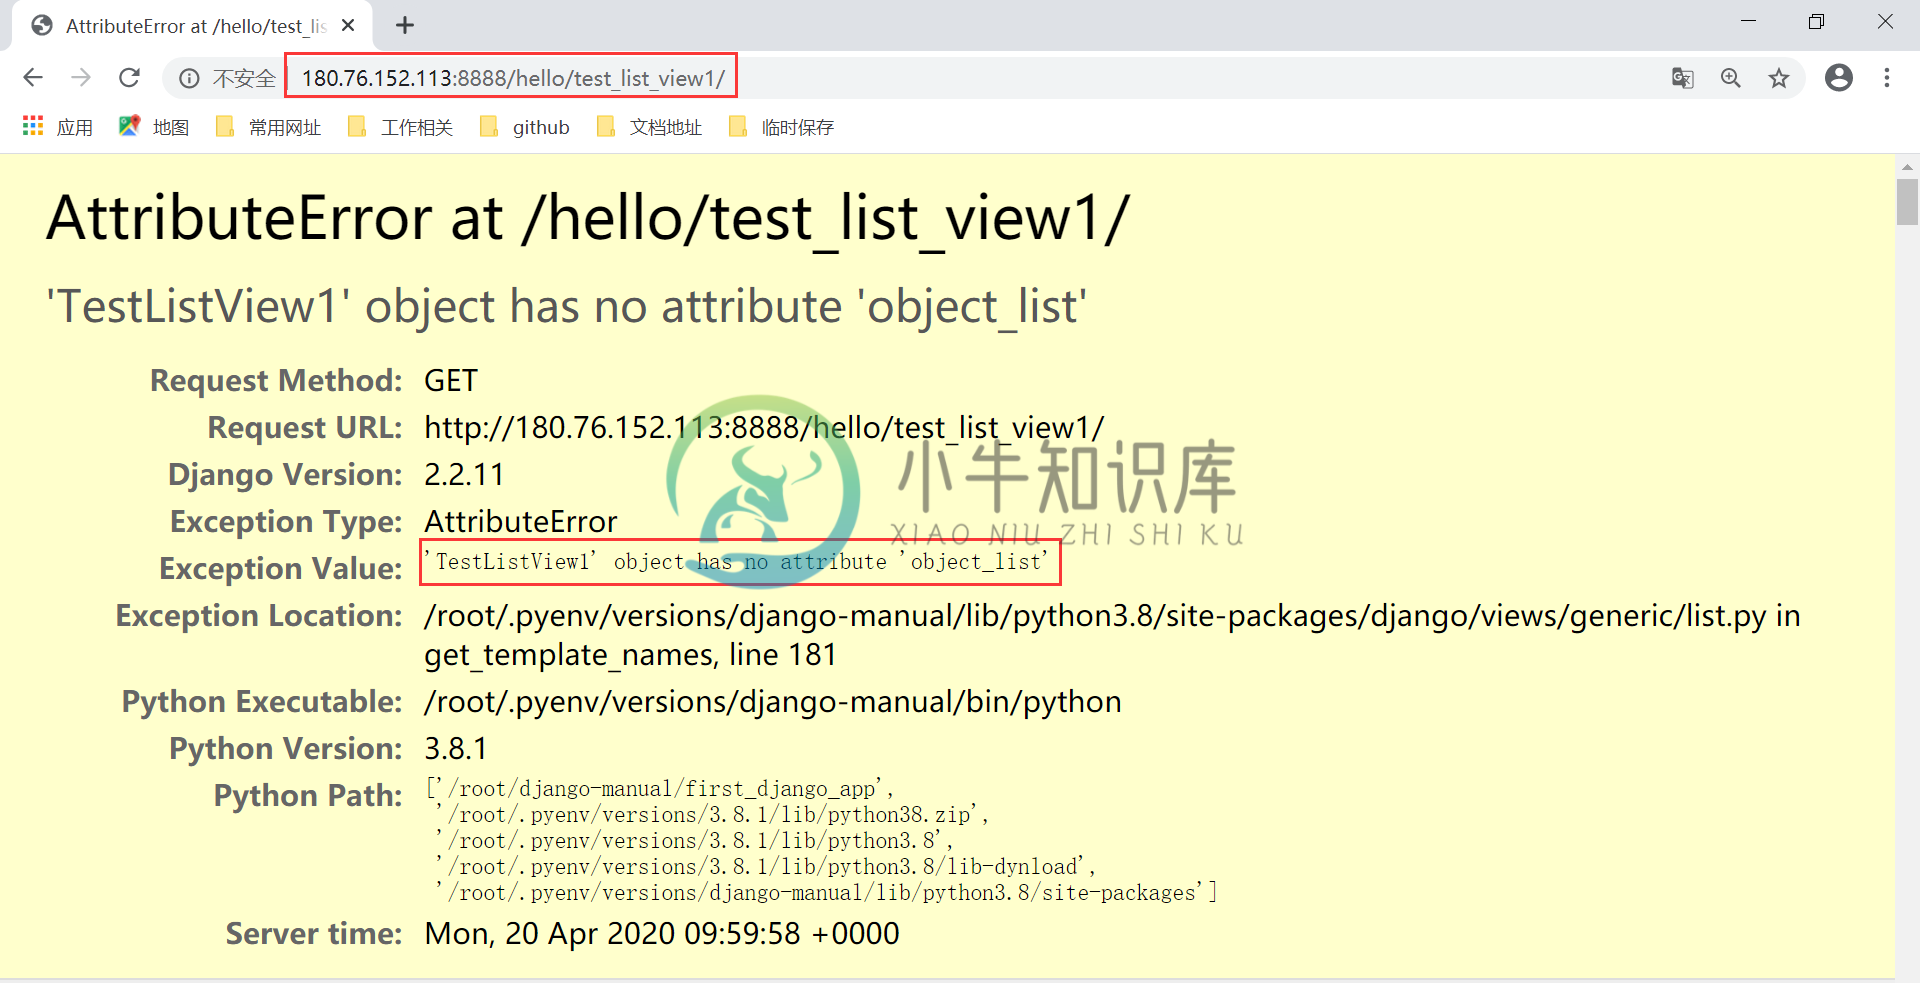Open the site info icon beside 不安全
This screenshot has width=1920, height=983.
coord(189,78)
